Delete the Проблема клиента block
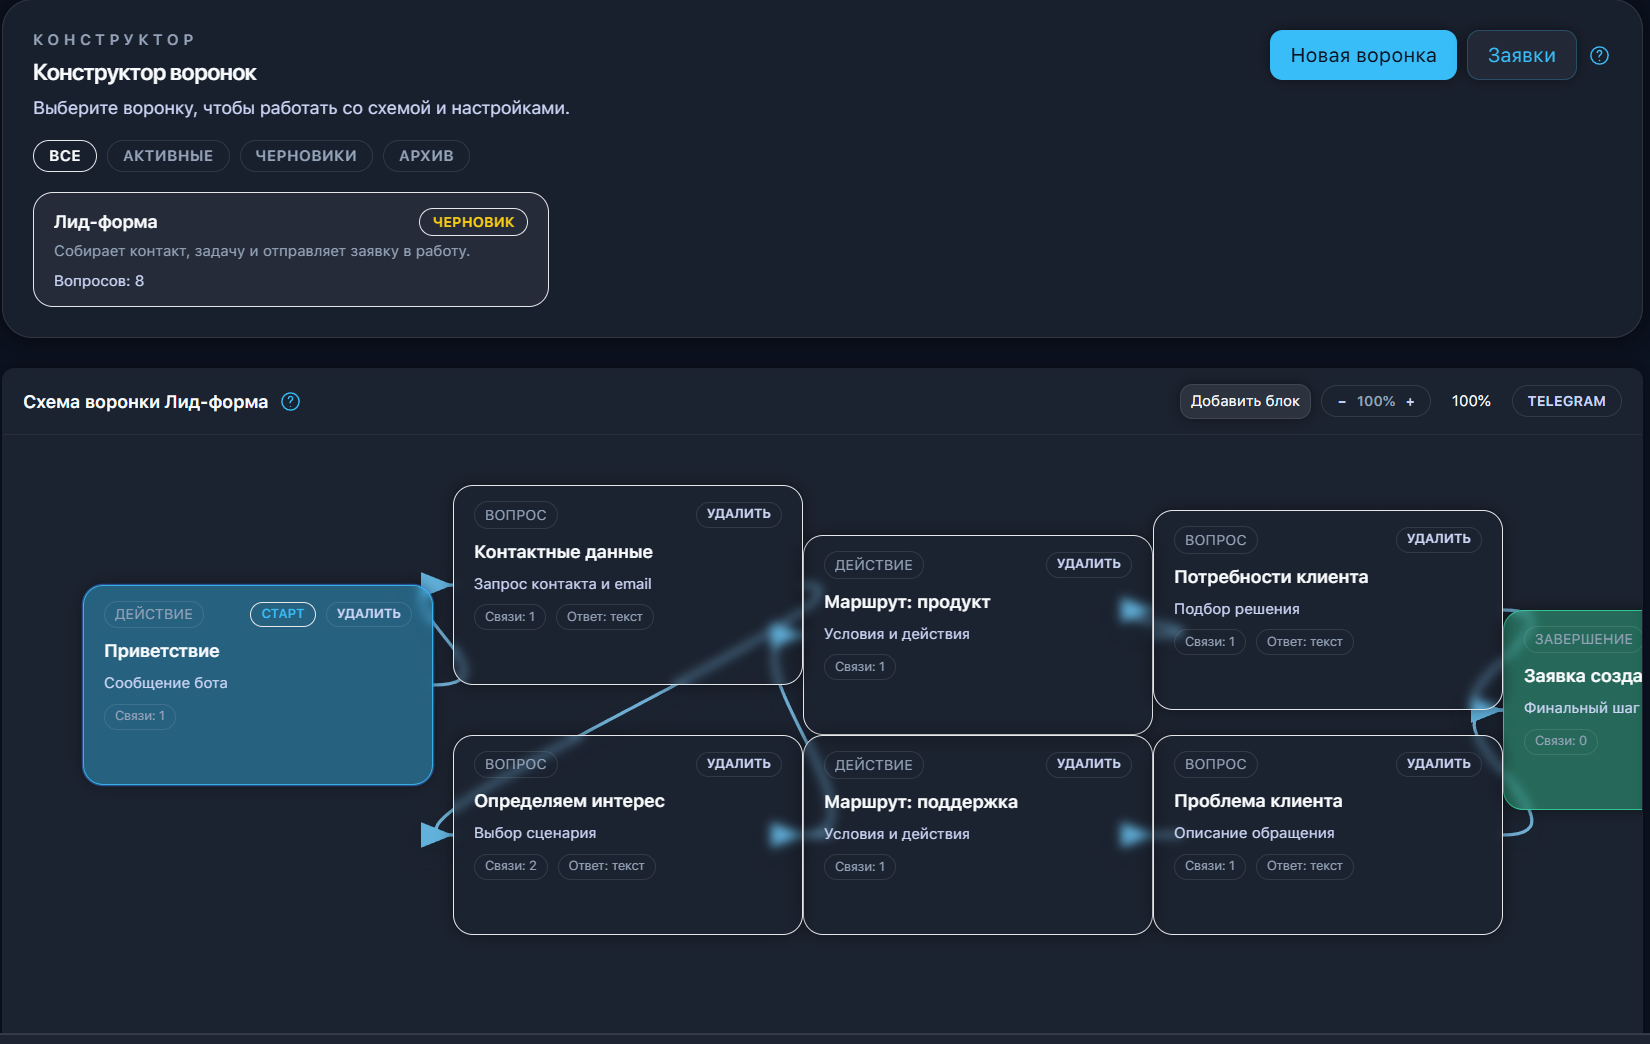 [x=1438, y=764]
